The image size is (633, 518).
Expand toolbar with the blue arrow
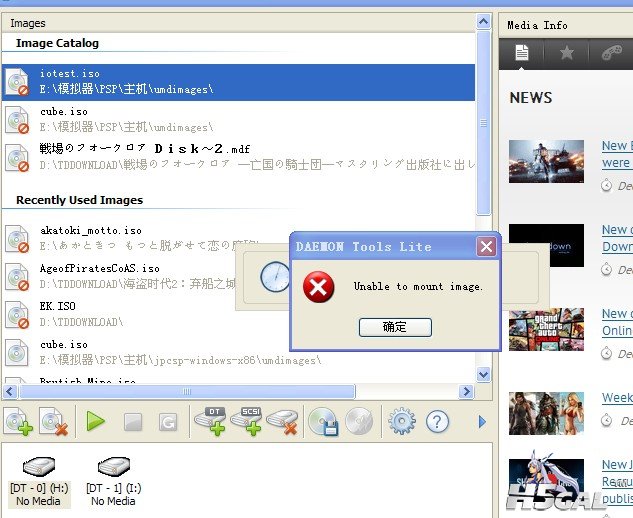point(481,422)
